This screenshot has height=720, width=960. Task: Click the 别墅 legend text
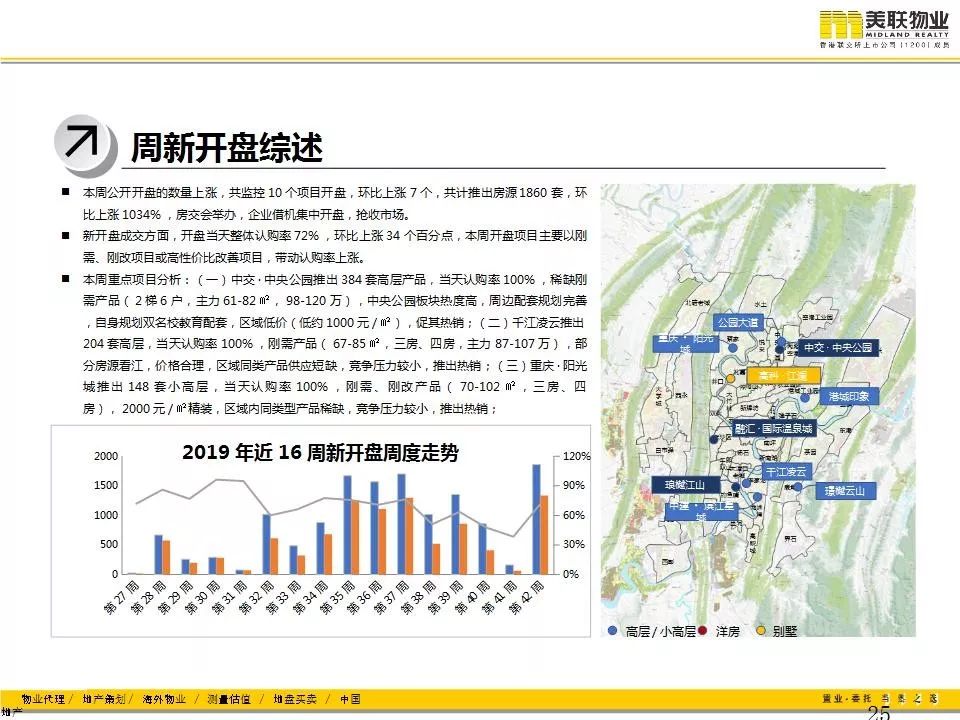(785, 631)
